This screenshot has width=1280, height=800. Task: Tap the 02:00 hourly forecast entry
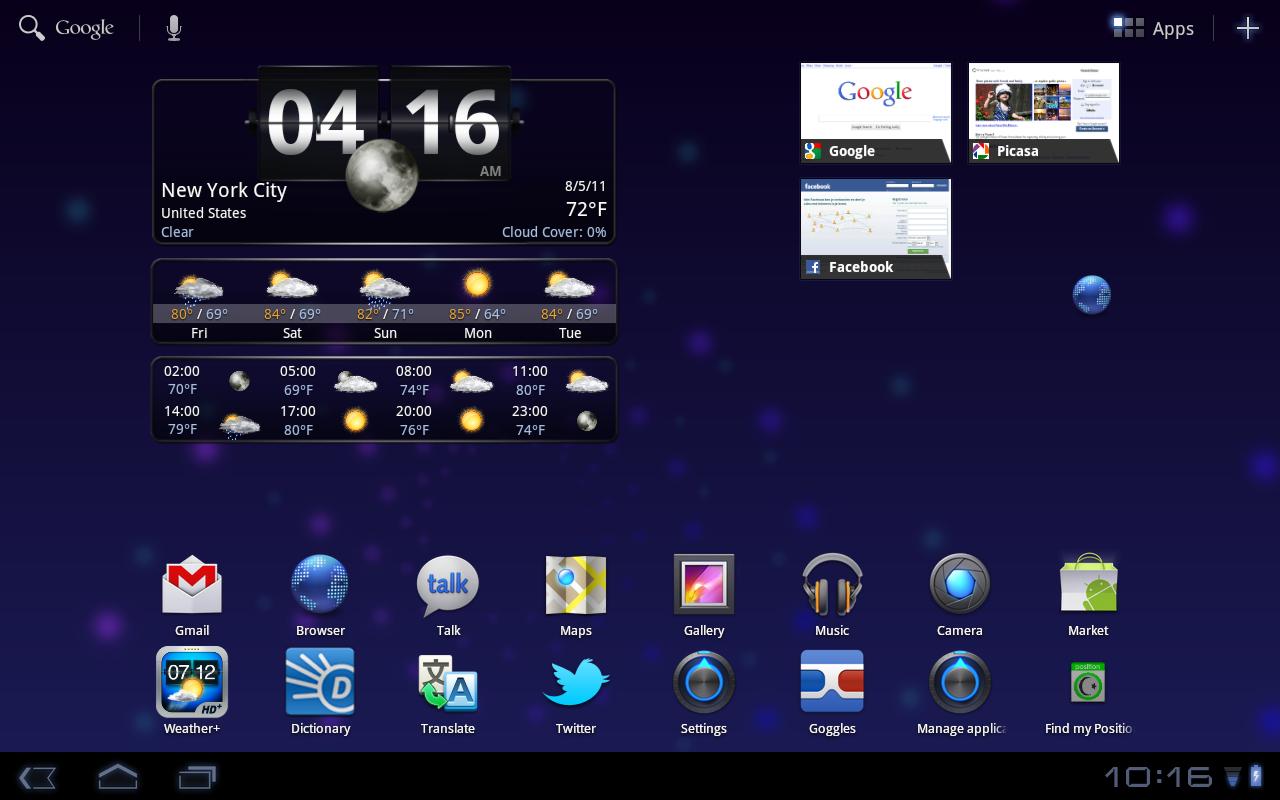[x=208, y=380]
